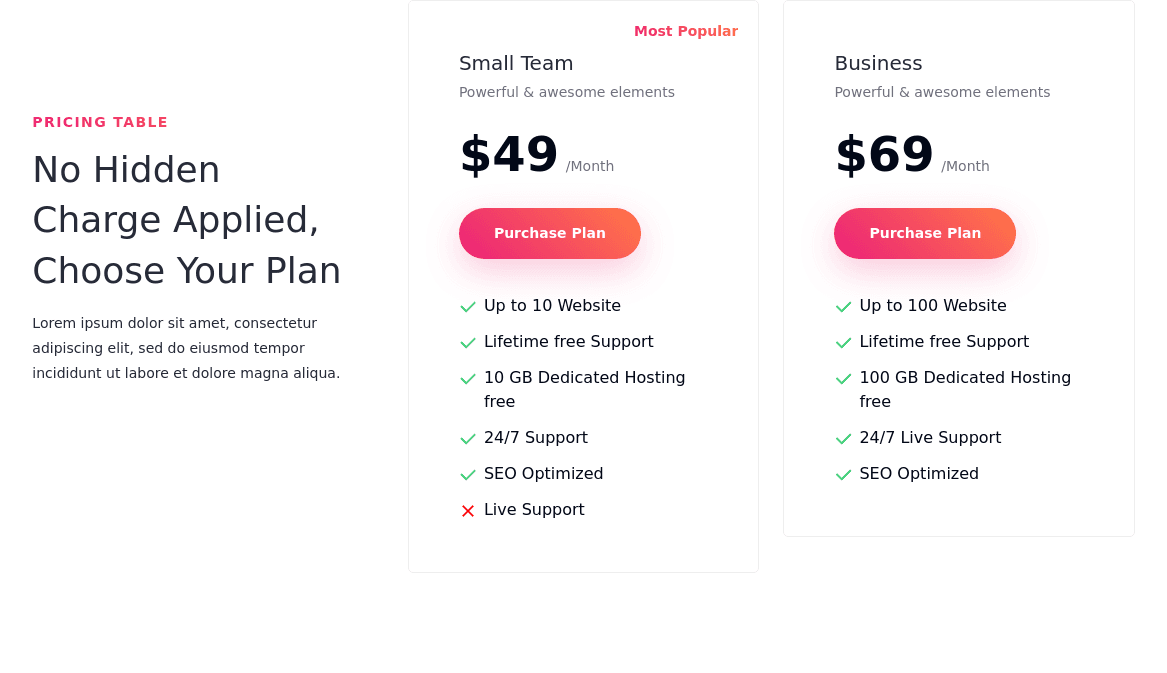
Task: Click checkmark beside Business SEO Optimized
Action: (843, 474)
